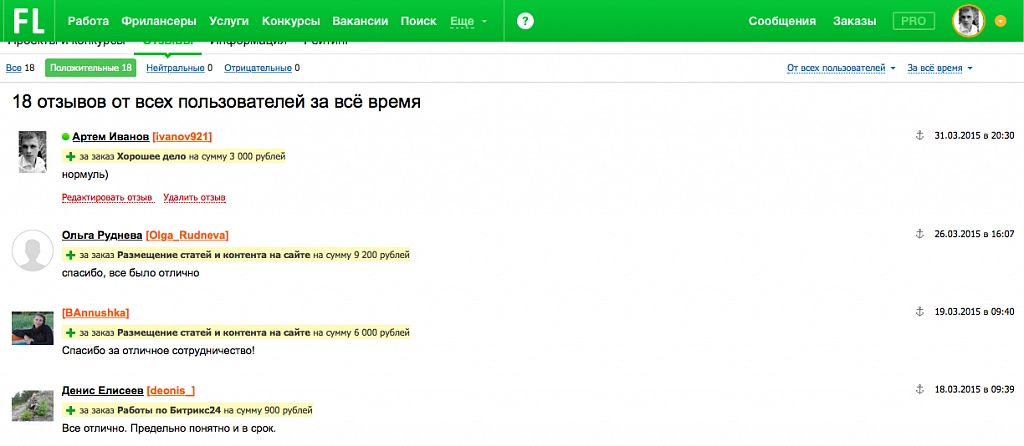The width and height of the screenshot is (1024, 446).
Task: Open the help question mark icon
Action: (x=525, y=21)
